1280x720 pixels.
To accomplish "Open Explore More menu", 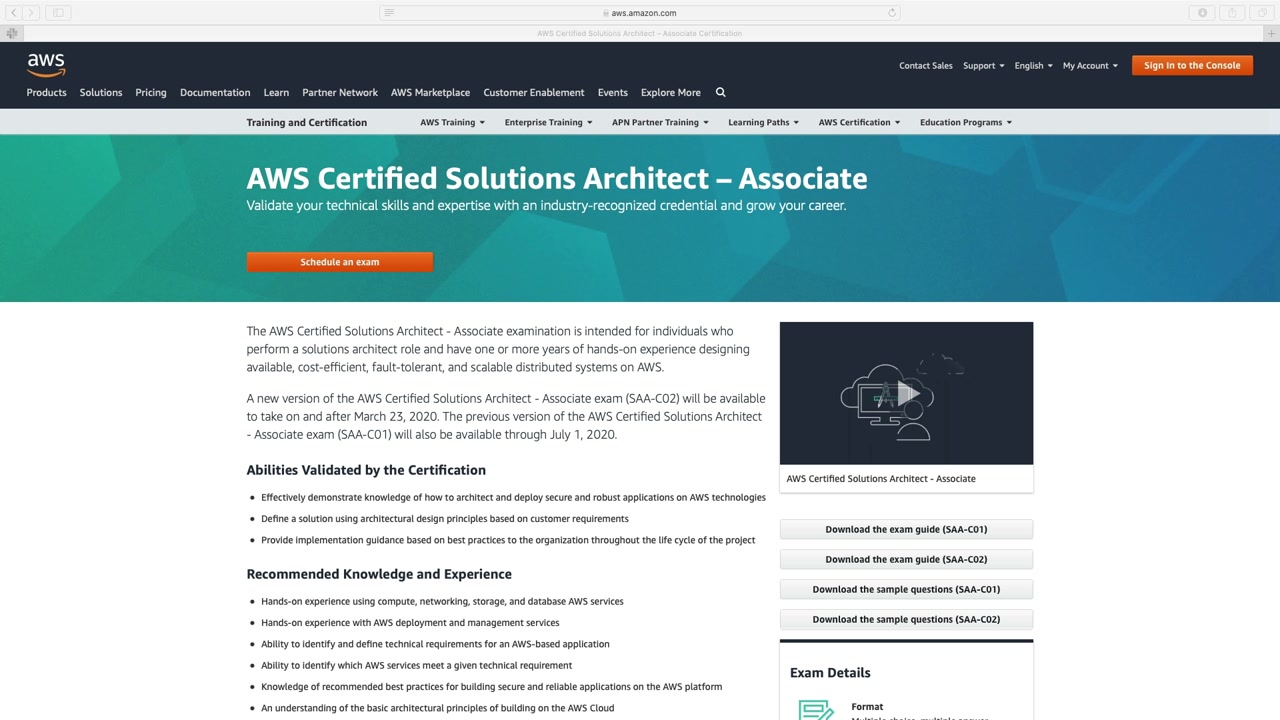I will [671, 92].
